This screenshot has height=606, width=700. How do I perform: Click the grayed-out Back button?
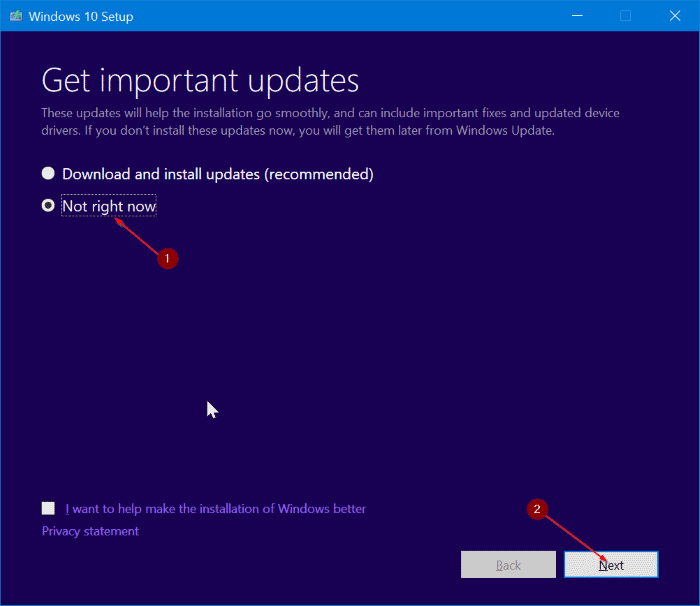click(508, 564)
